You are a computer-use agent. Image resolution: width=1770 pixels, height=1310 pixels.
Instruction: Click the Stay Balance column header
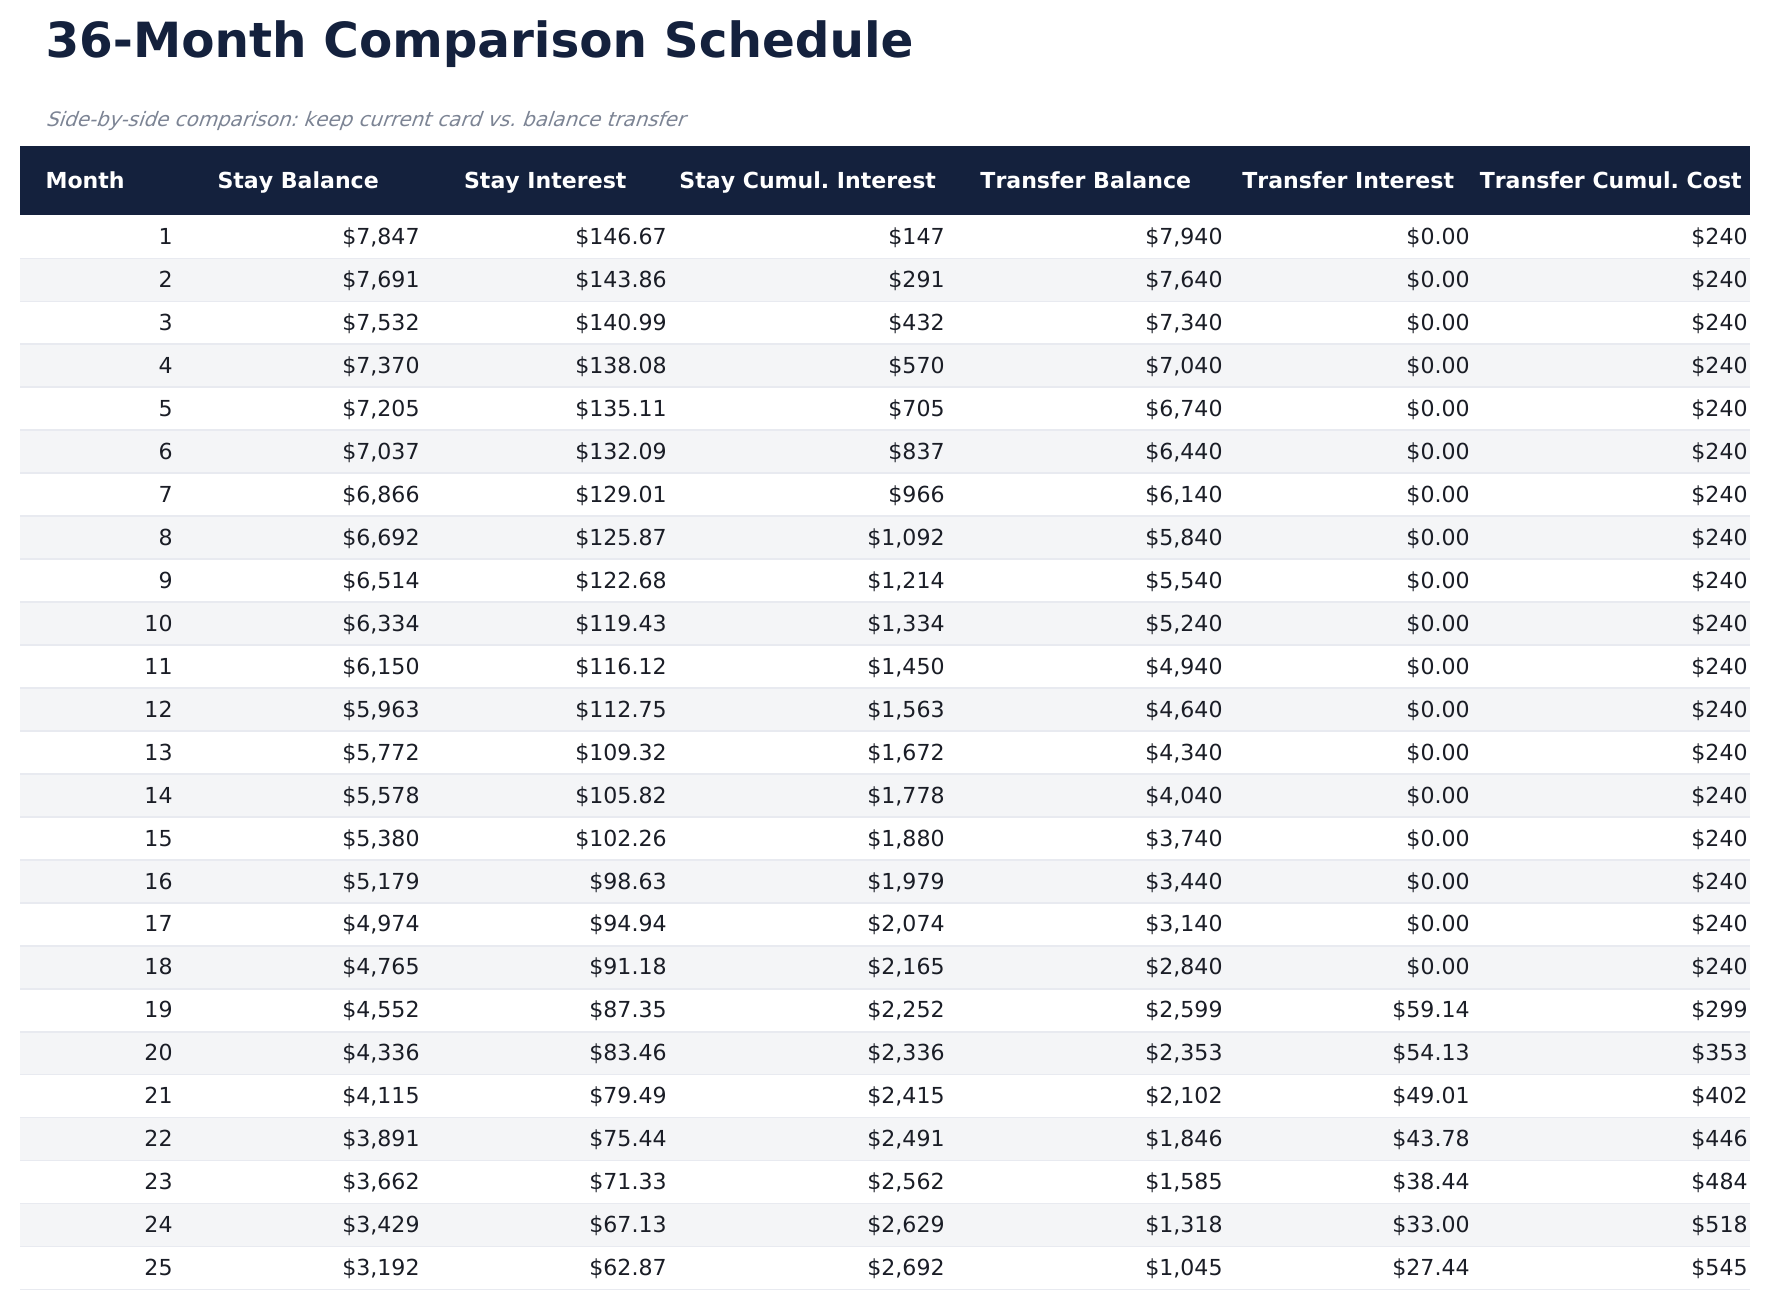(298, 181)
